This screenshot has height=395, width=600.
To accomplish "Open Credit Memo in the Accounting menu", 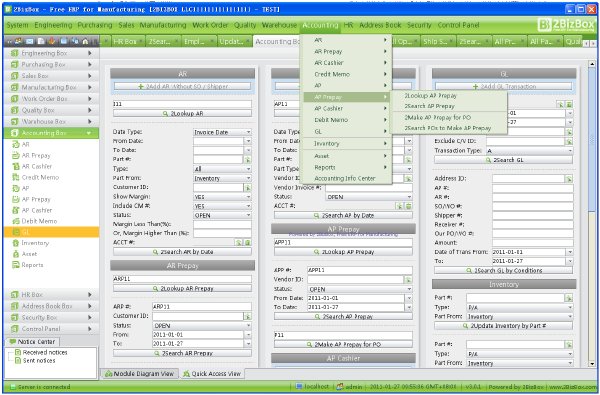I will click(x=332, y=74).
